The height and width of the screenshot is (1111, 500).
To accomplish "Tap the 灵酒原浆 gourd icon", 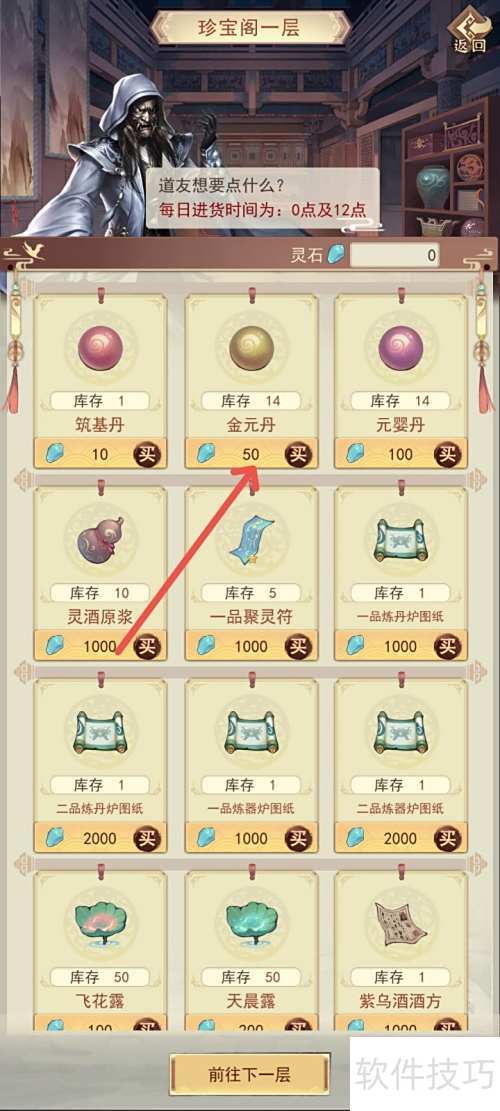I will click(x=100, y=541).
